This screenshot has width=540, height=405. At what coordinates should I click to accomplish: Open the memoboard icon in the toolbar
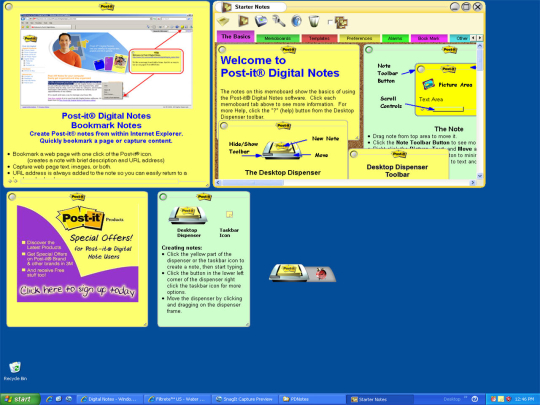click(243, 21)
